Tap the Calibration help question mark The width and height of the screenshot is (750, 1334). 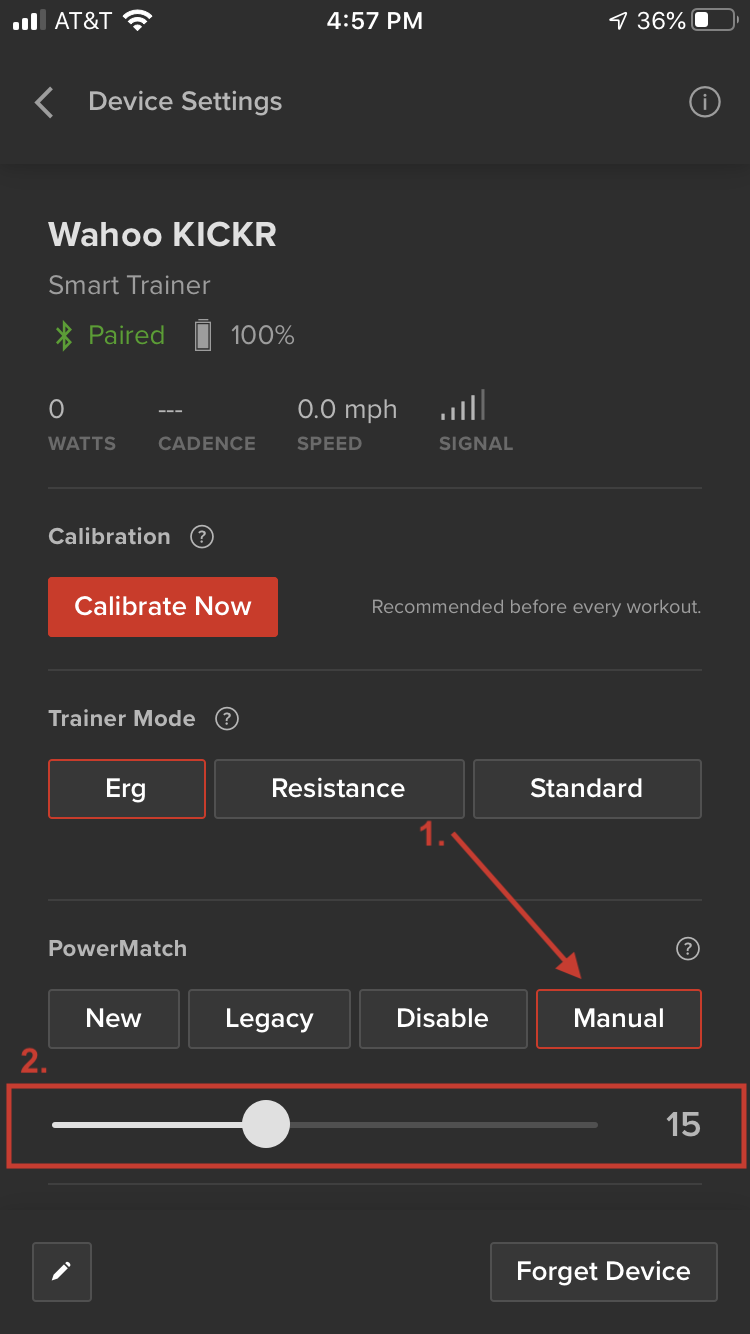[x=202, y=537]
